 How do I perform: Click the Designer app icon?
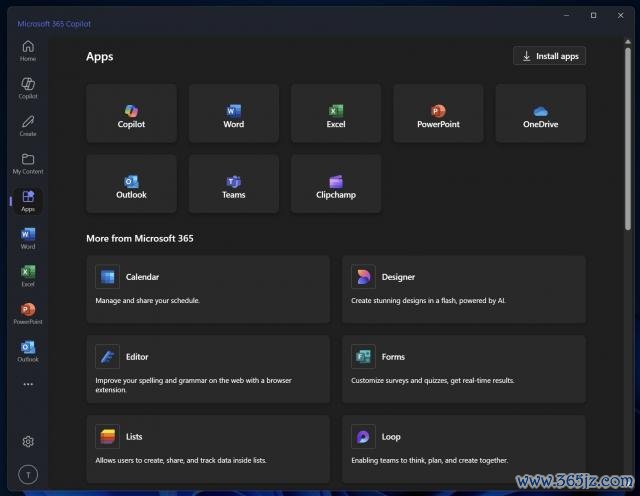click(363, 277)
